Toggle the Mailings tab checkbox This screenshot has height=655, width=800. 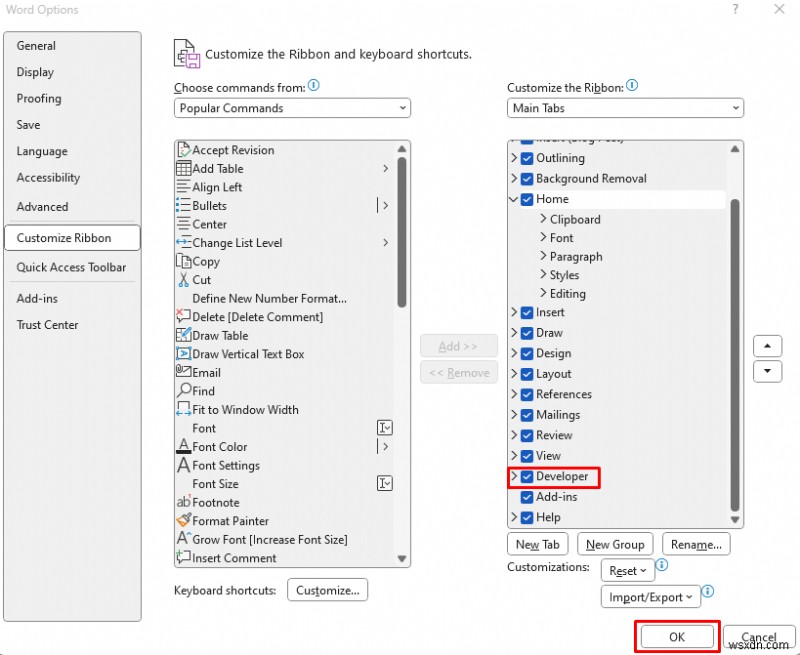click(527, 415)
